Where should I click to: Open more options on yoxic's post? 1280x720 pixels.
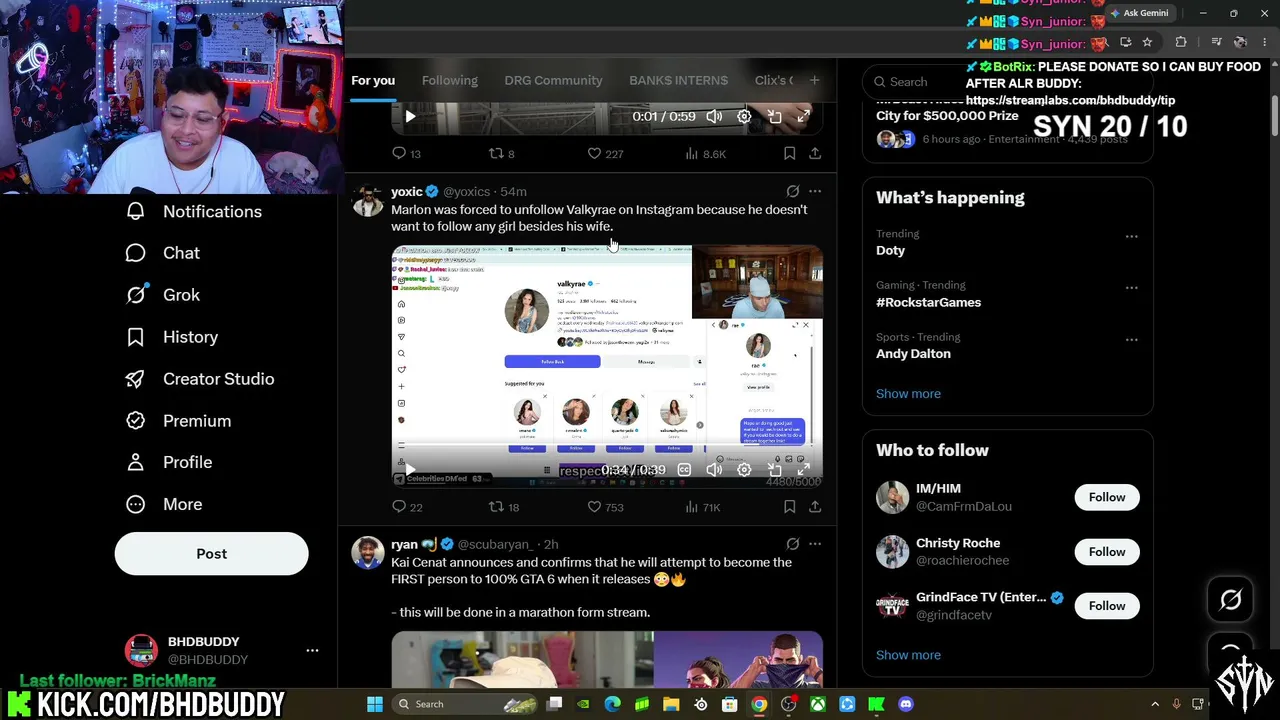815,191
